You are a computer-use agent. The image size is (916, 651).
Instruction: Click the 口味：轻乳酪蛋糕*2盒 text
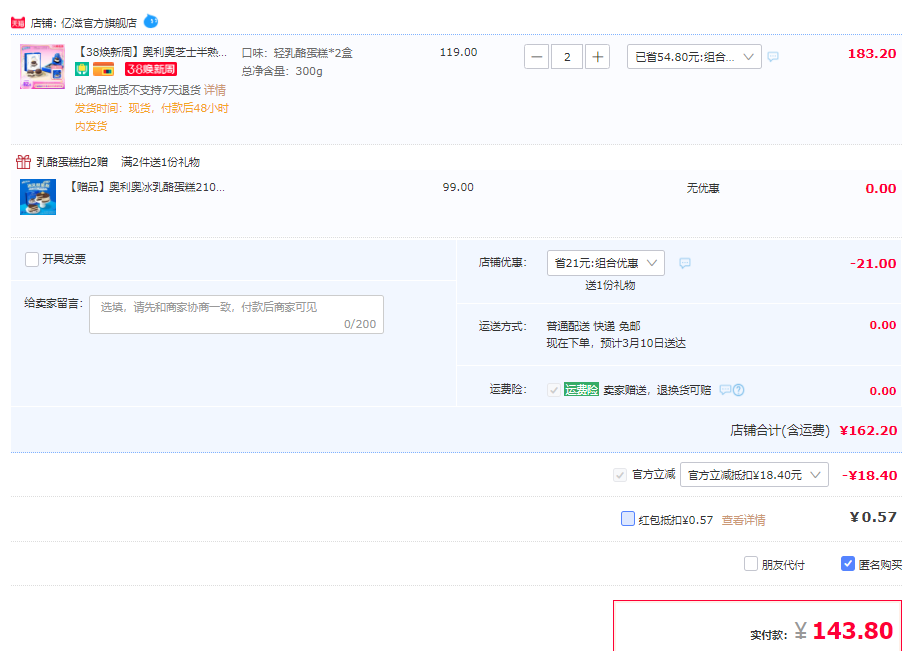point(297,53)
